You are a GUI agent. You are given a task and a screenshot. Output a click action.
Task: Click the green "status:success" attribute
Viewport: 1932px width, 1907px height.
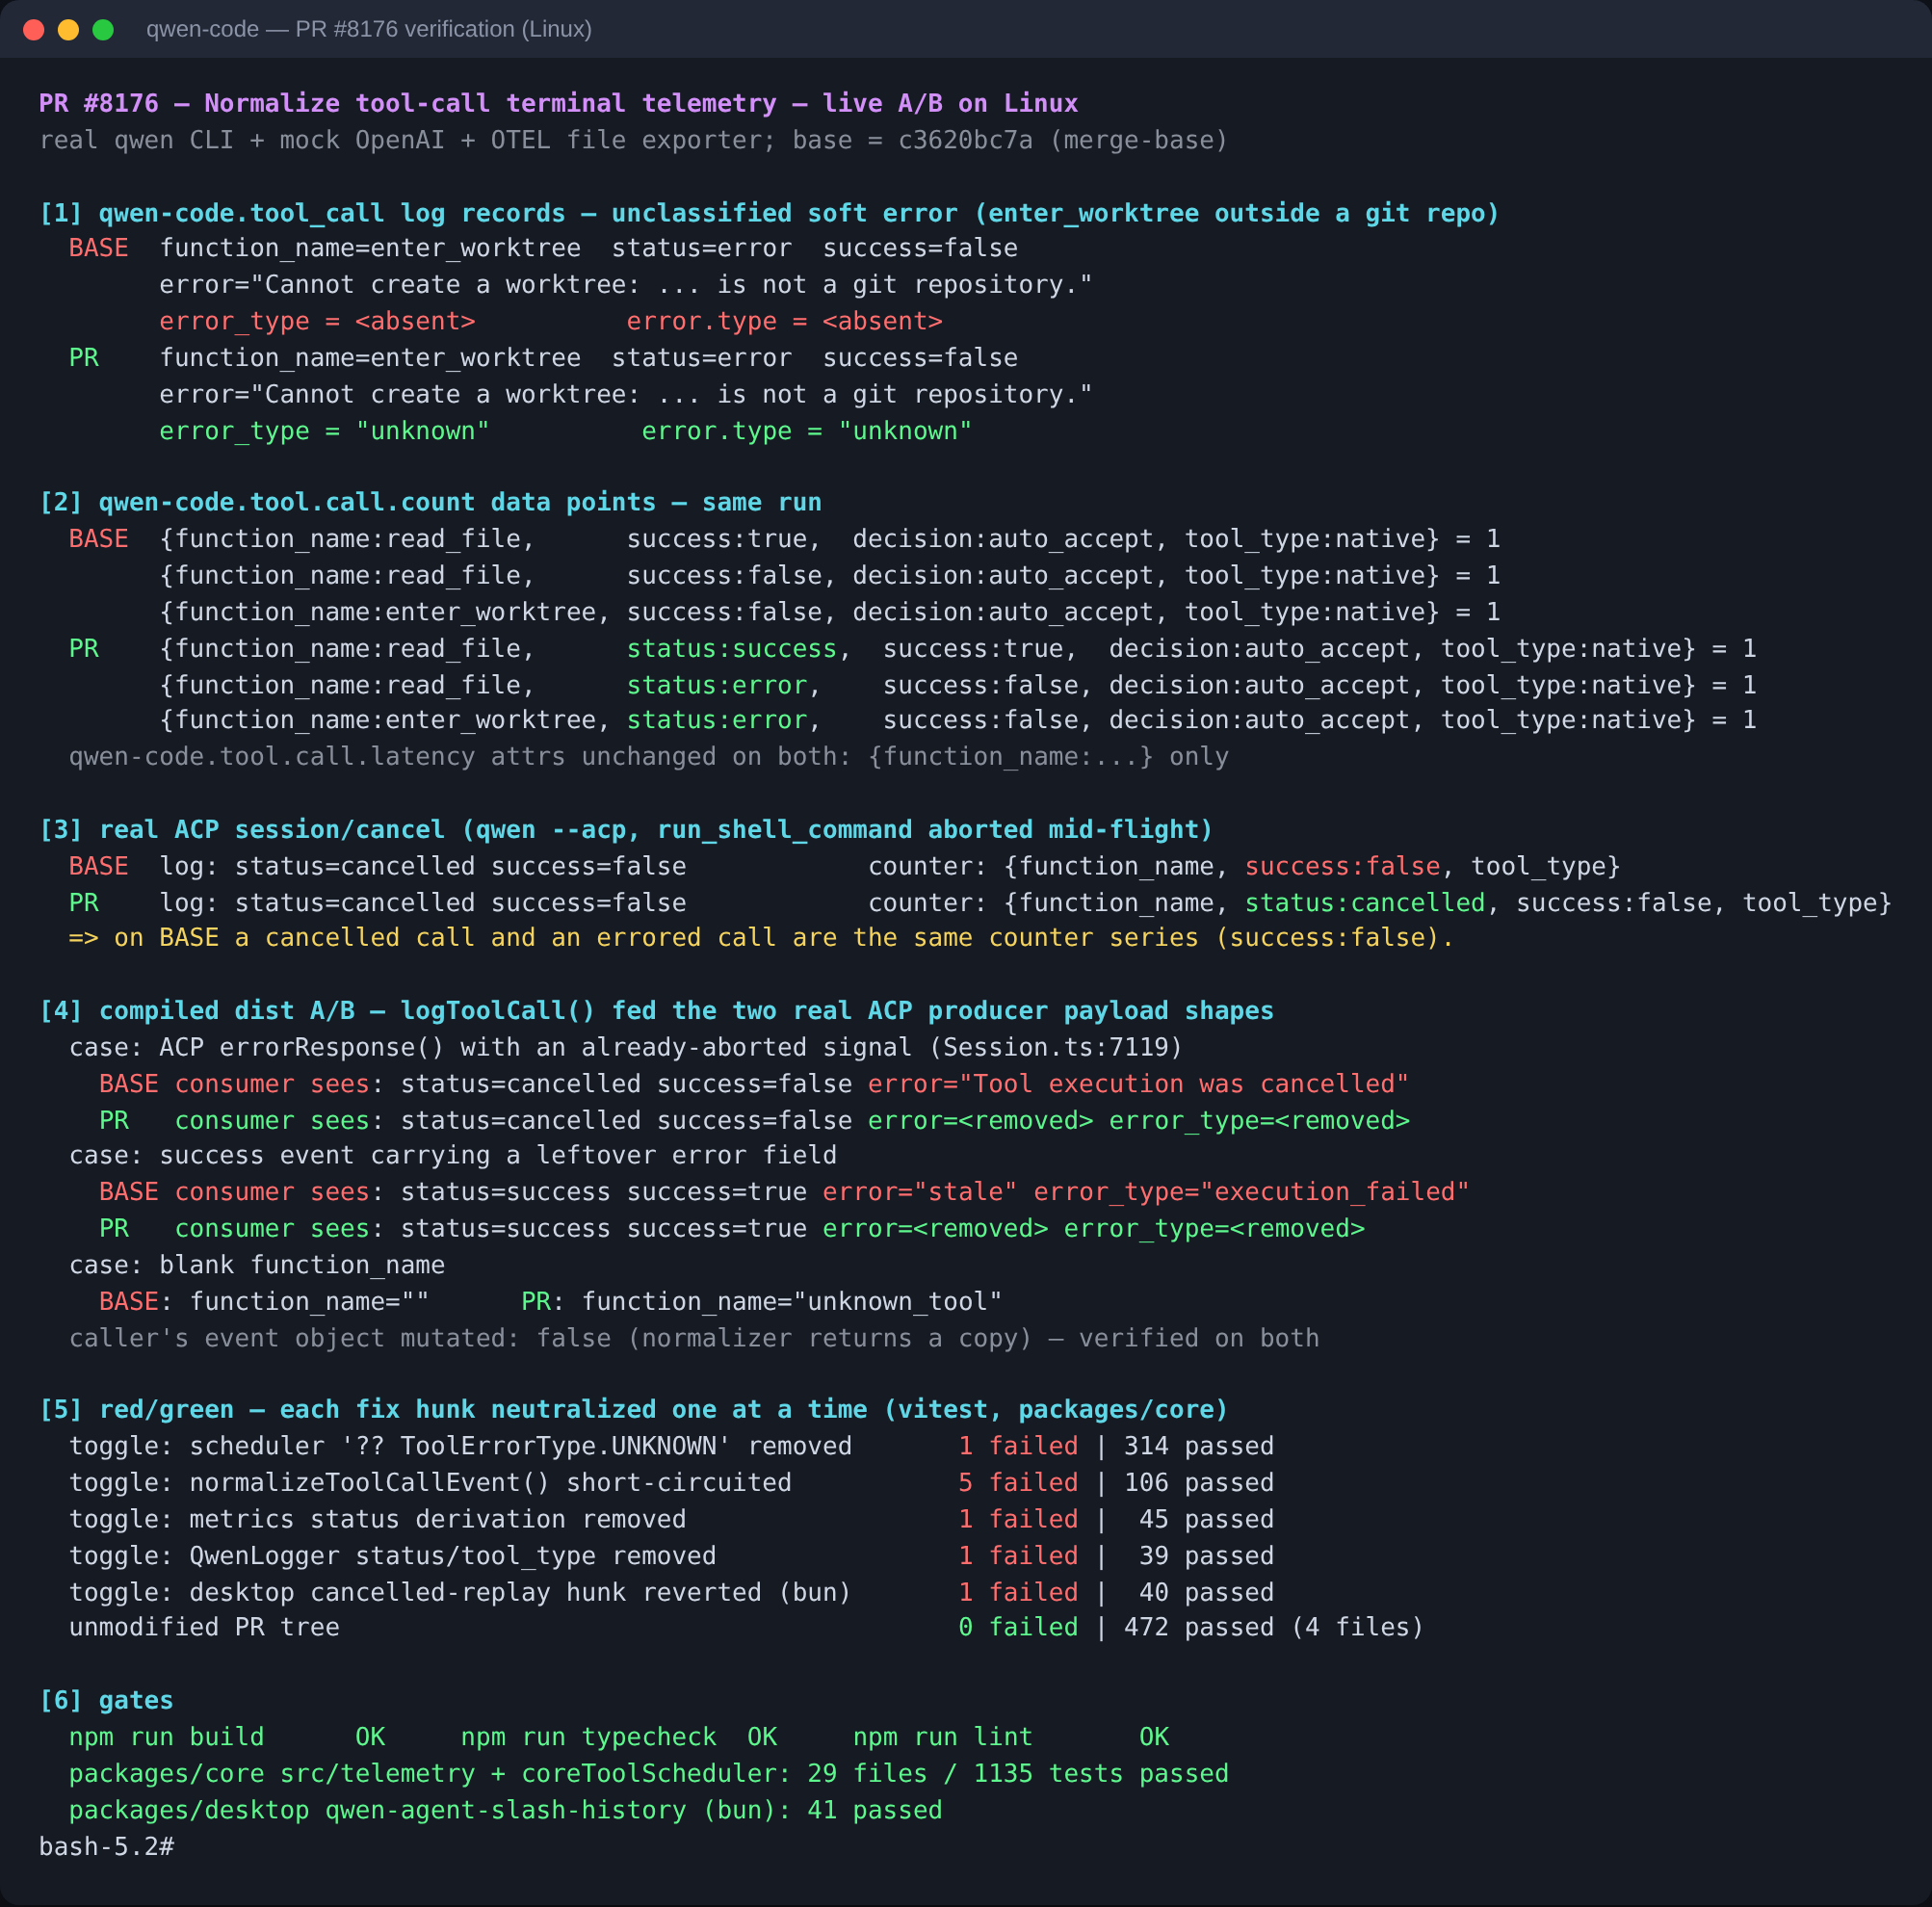point(731,649)
